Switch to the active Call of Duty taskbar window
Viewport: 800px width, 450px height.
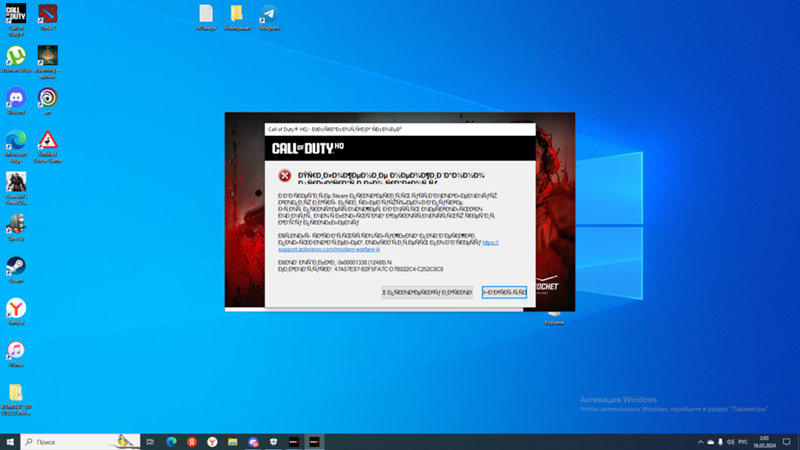coord(314,442)
